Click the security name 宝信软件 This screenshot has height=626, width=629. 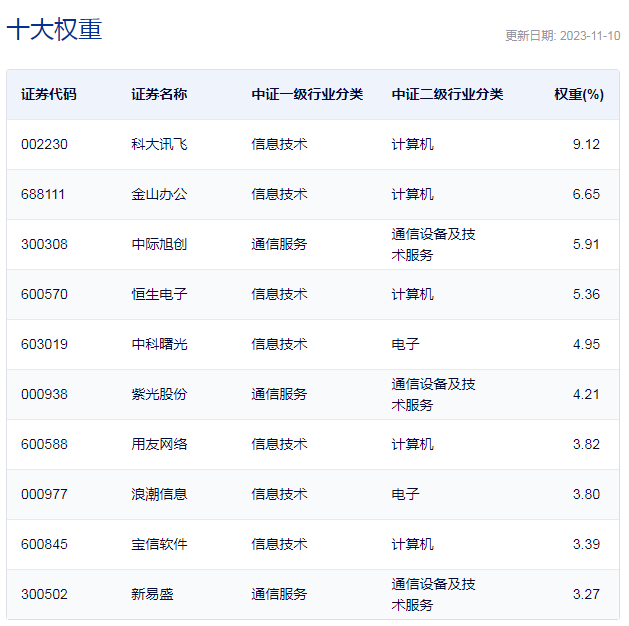[x=159, y=544]
